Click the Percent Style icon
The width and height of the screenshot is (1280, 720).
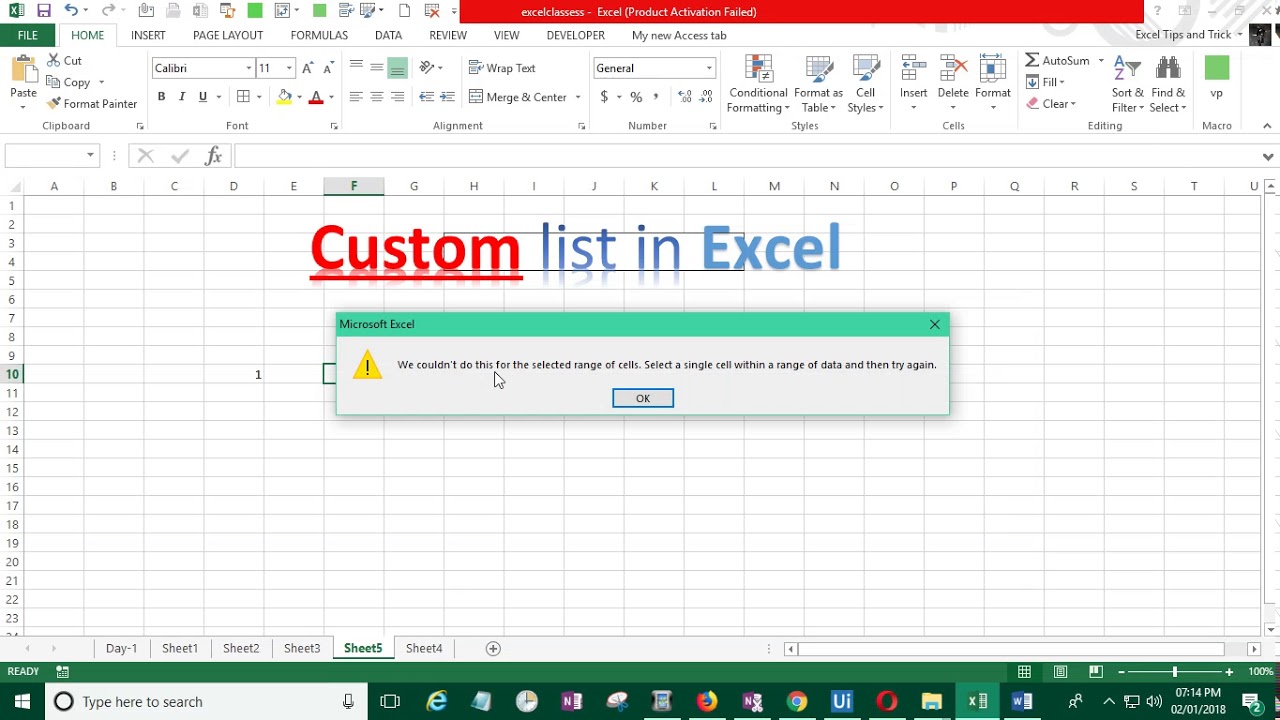[636, 97]
